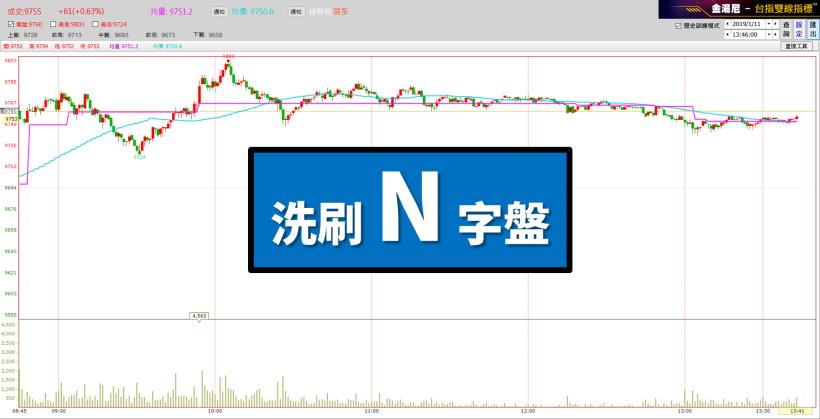Click the 10:00 time axis label

[x=215, y=411]
